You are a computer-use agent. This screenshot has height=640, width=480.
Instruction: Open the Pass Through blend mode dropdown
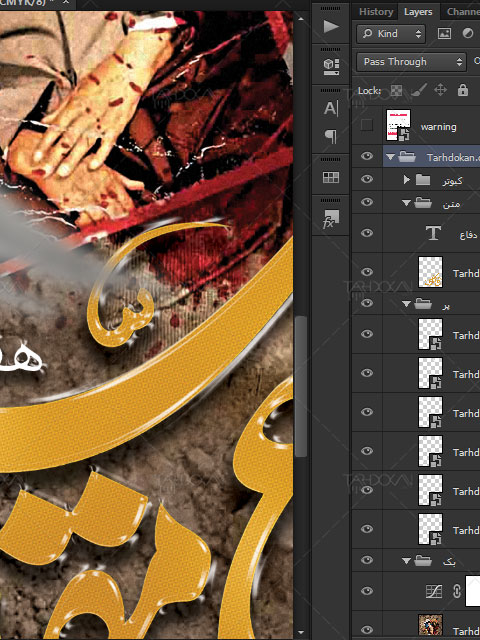point(411,62)
